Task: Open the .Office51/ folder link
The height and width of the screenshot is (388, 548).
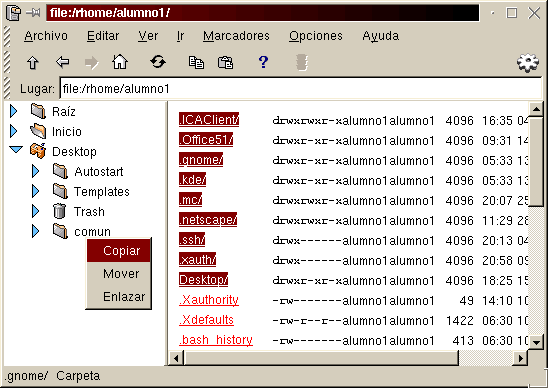Action: click(206, 139)
